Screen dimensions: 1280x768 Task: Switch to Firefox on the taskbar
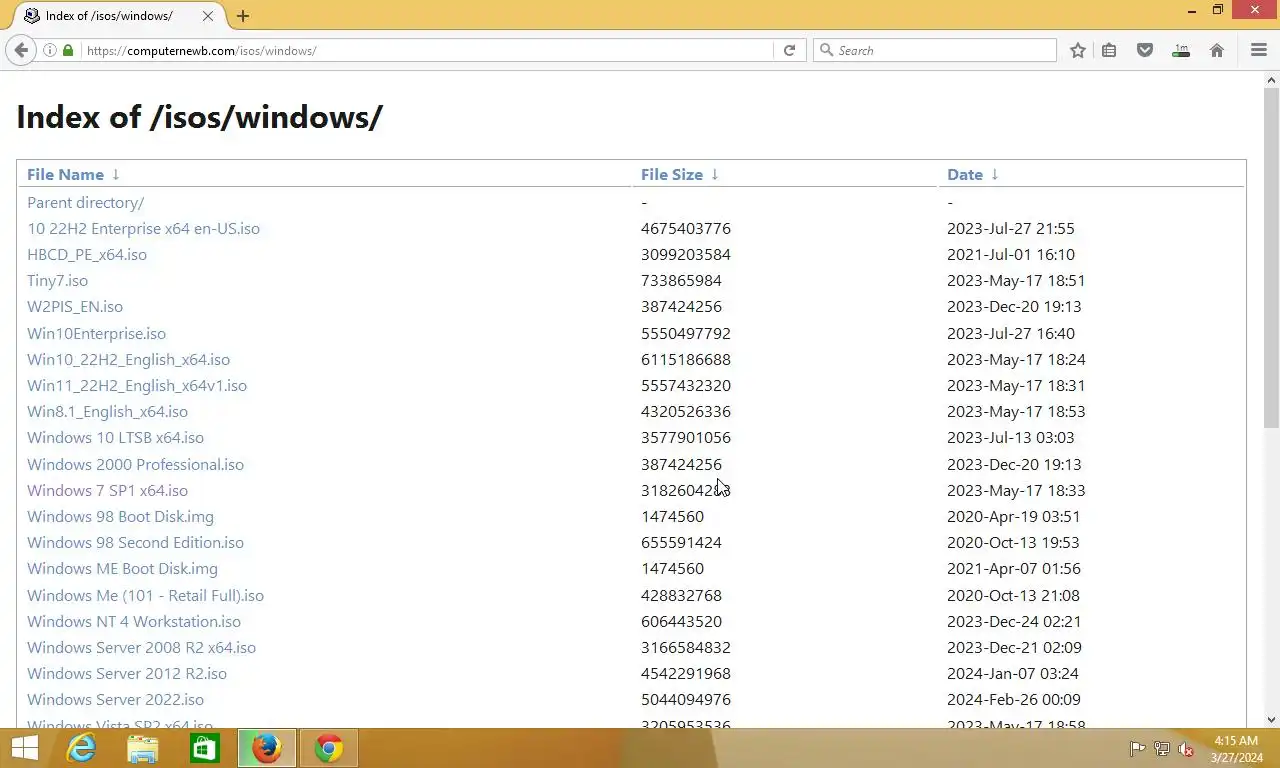click(267, 748)
